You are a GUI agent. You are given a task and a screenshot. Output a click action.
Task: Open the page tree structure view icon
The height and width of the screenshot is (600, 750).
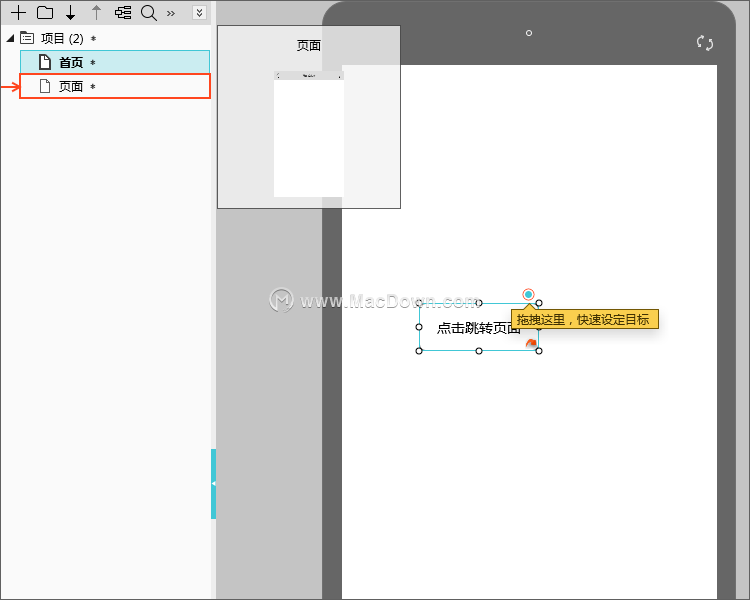point(123,12)
